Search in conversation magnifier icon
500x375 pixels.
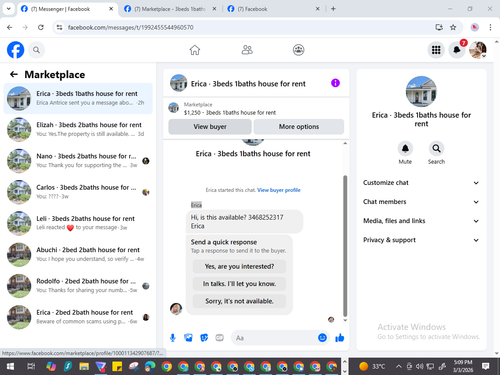click(x=436, y=148)
